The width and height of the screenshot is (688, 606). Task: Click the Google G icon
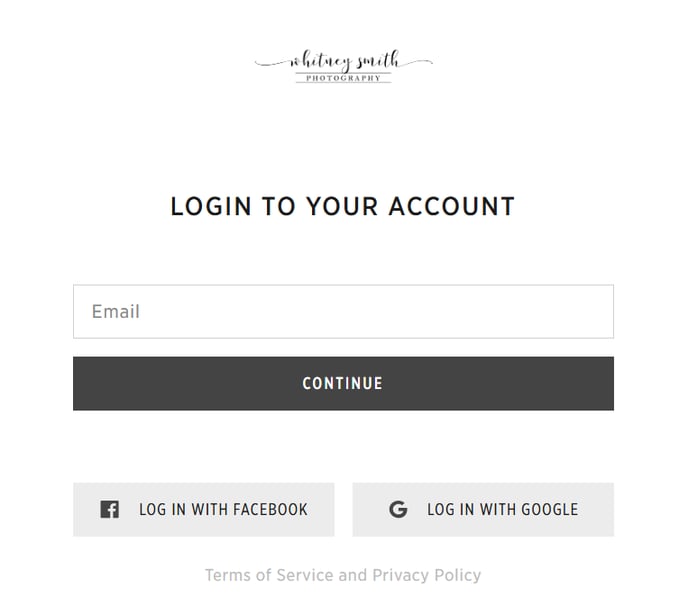(x=398, y=509)
